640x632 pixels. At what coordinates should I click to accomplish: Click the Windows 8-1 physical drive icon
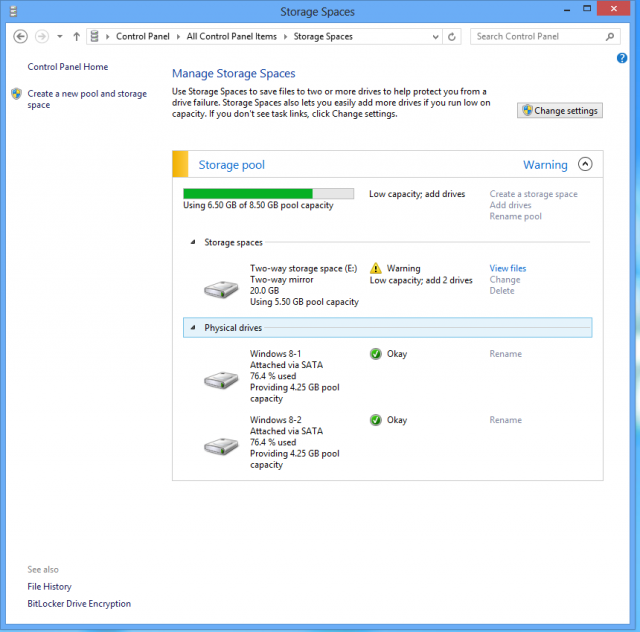pyautogui.click(x=221, y=380)
